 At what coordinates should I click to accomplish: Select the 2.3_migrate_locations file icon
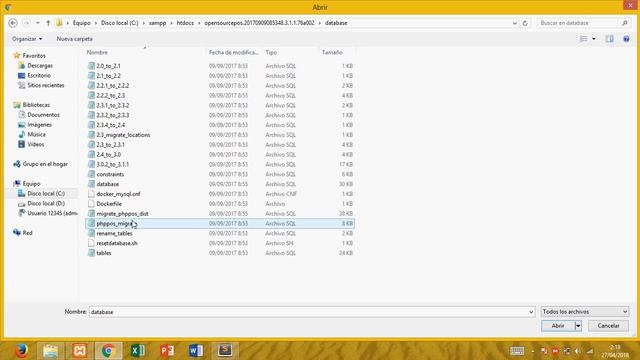click(x=91, y=135)
